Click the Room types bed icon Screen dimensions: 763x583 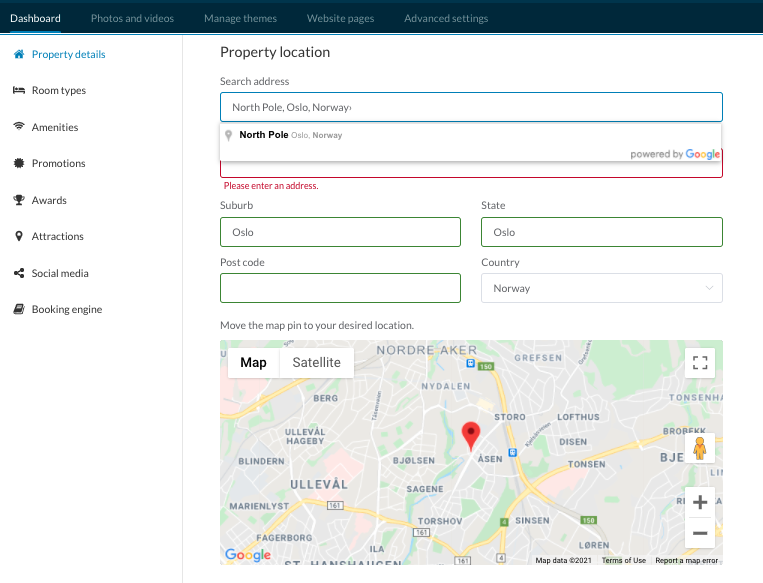coord(18,90)
